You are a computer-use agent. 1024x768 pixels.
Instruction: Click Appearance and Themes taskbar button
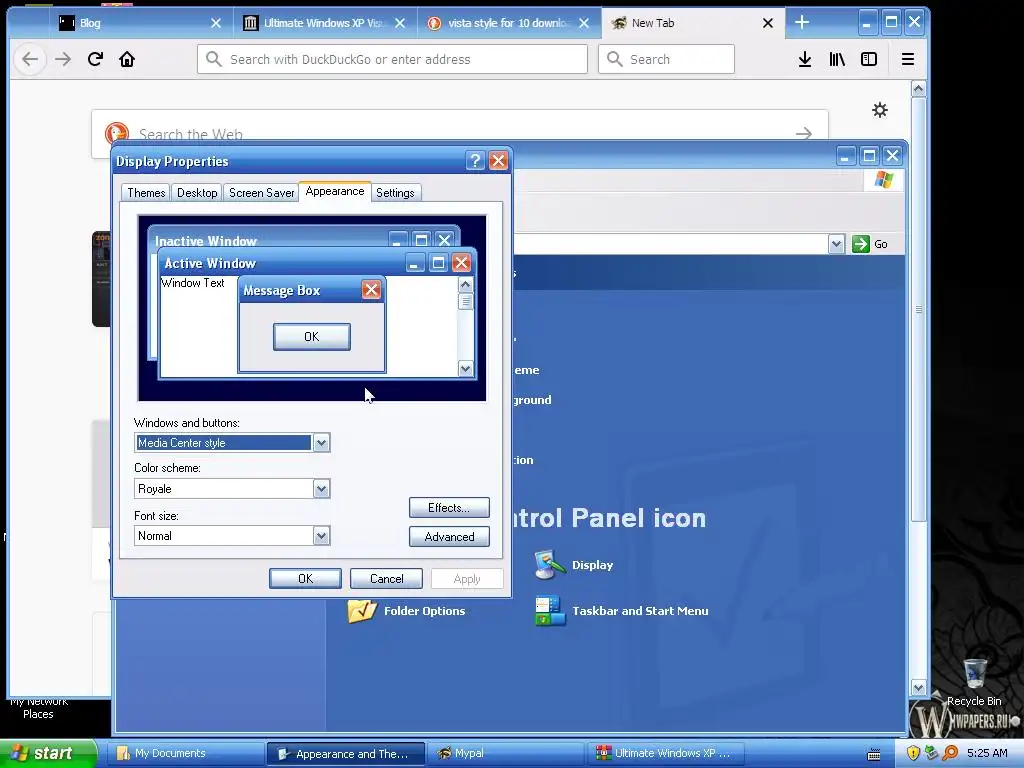[345, 754]
